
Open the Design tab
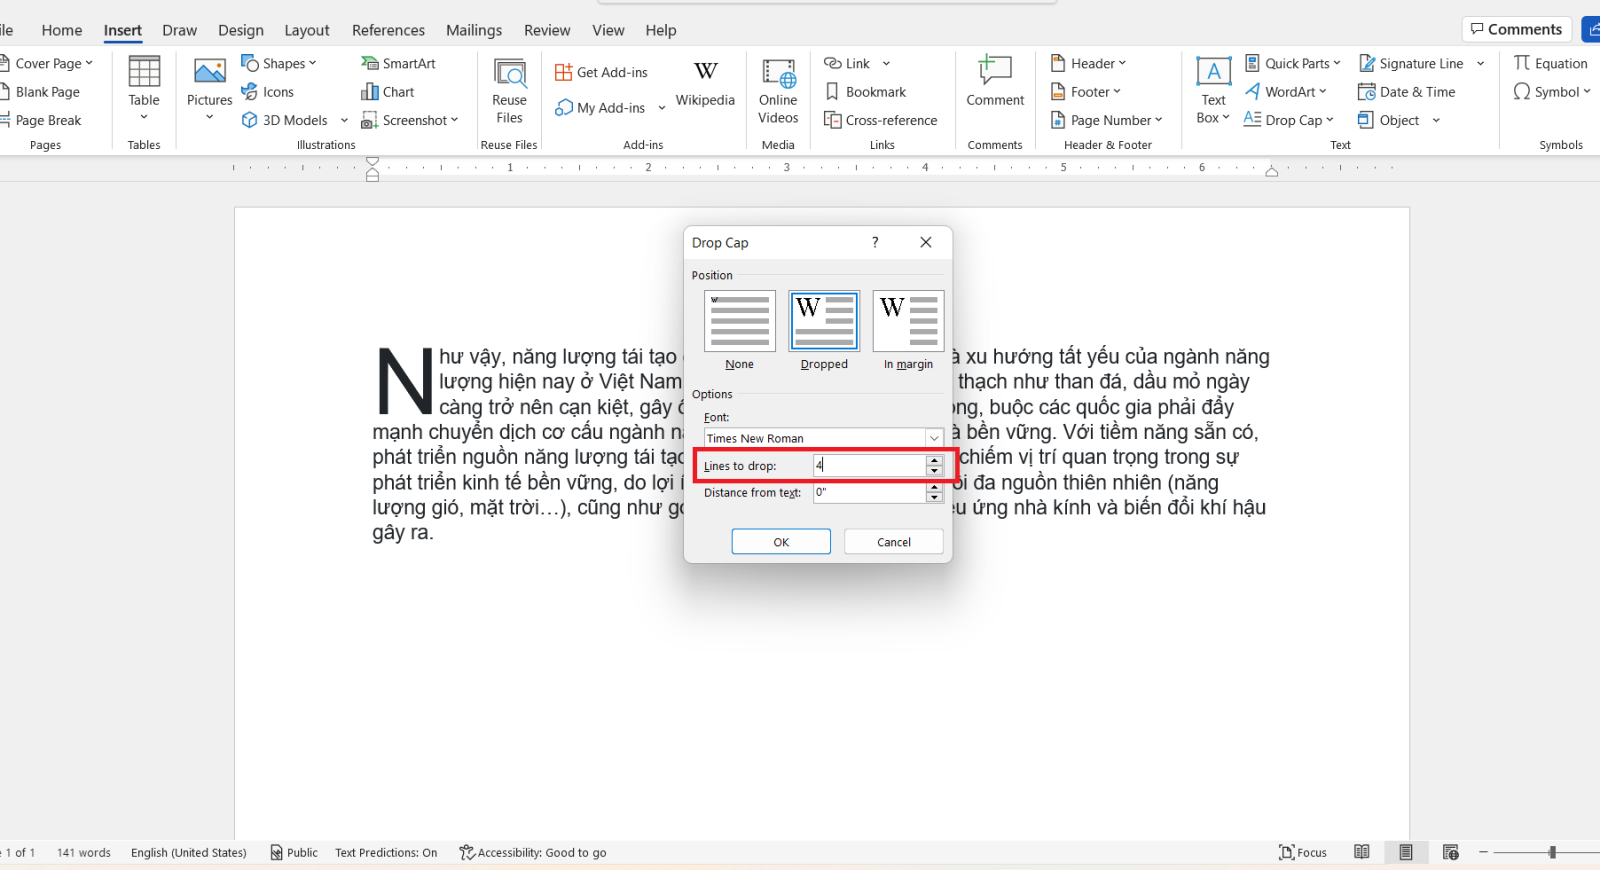pyautogui.click(x=241, y=30)
